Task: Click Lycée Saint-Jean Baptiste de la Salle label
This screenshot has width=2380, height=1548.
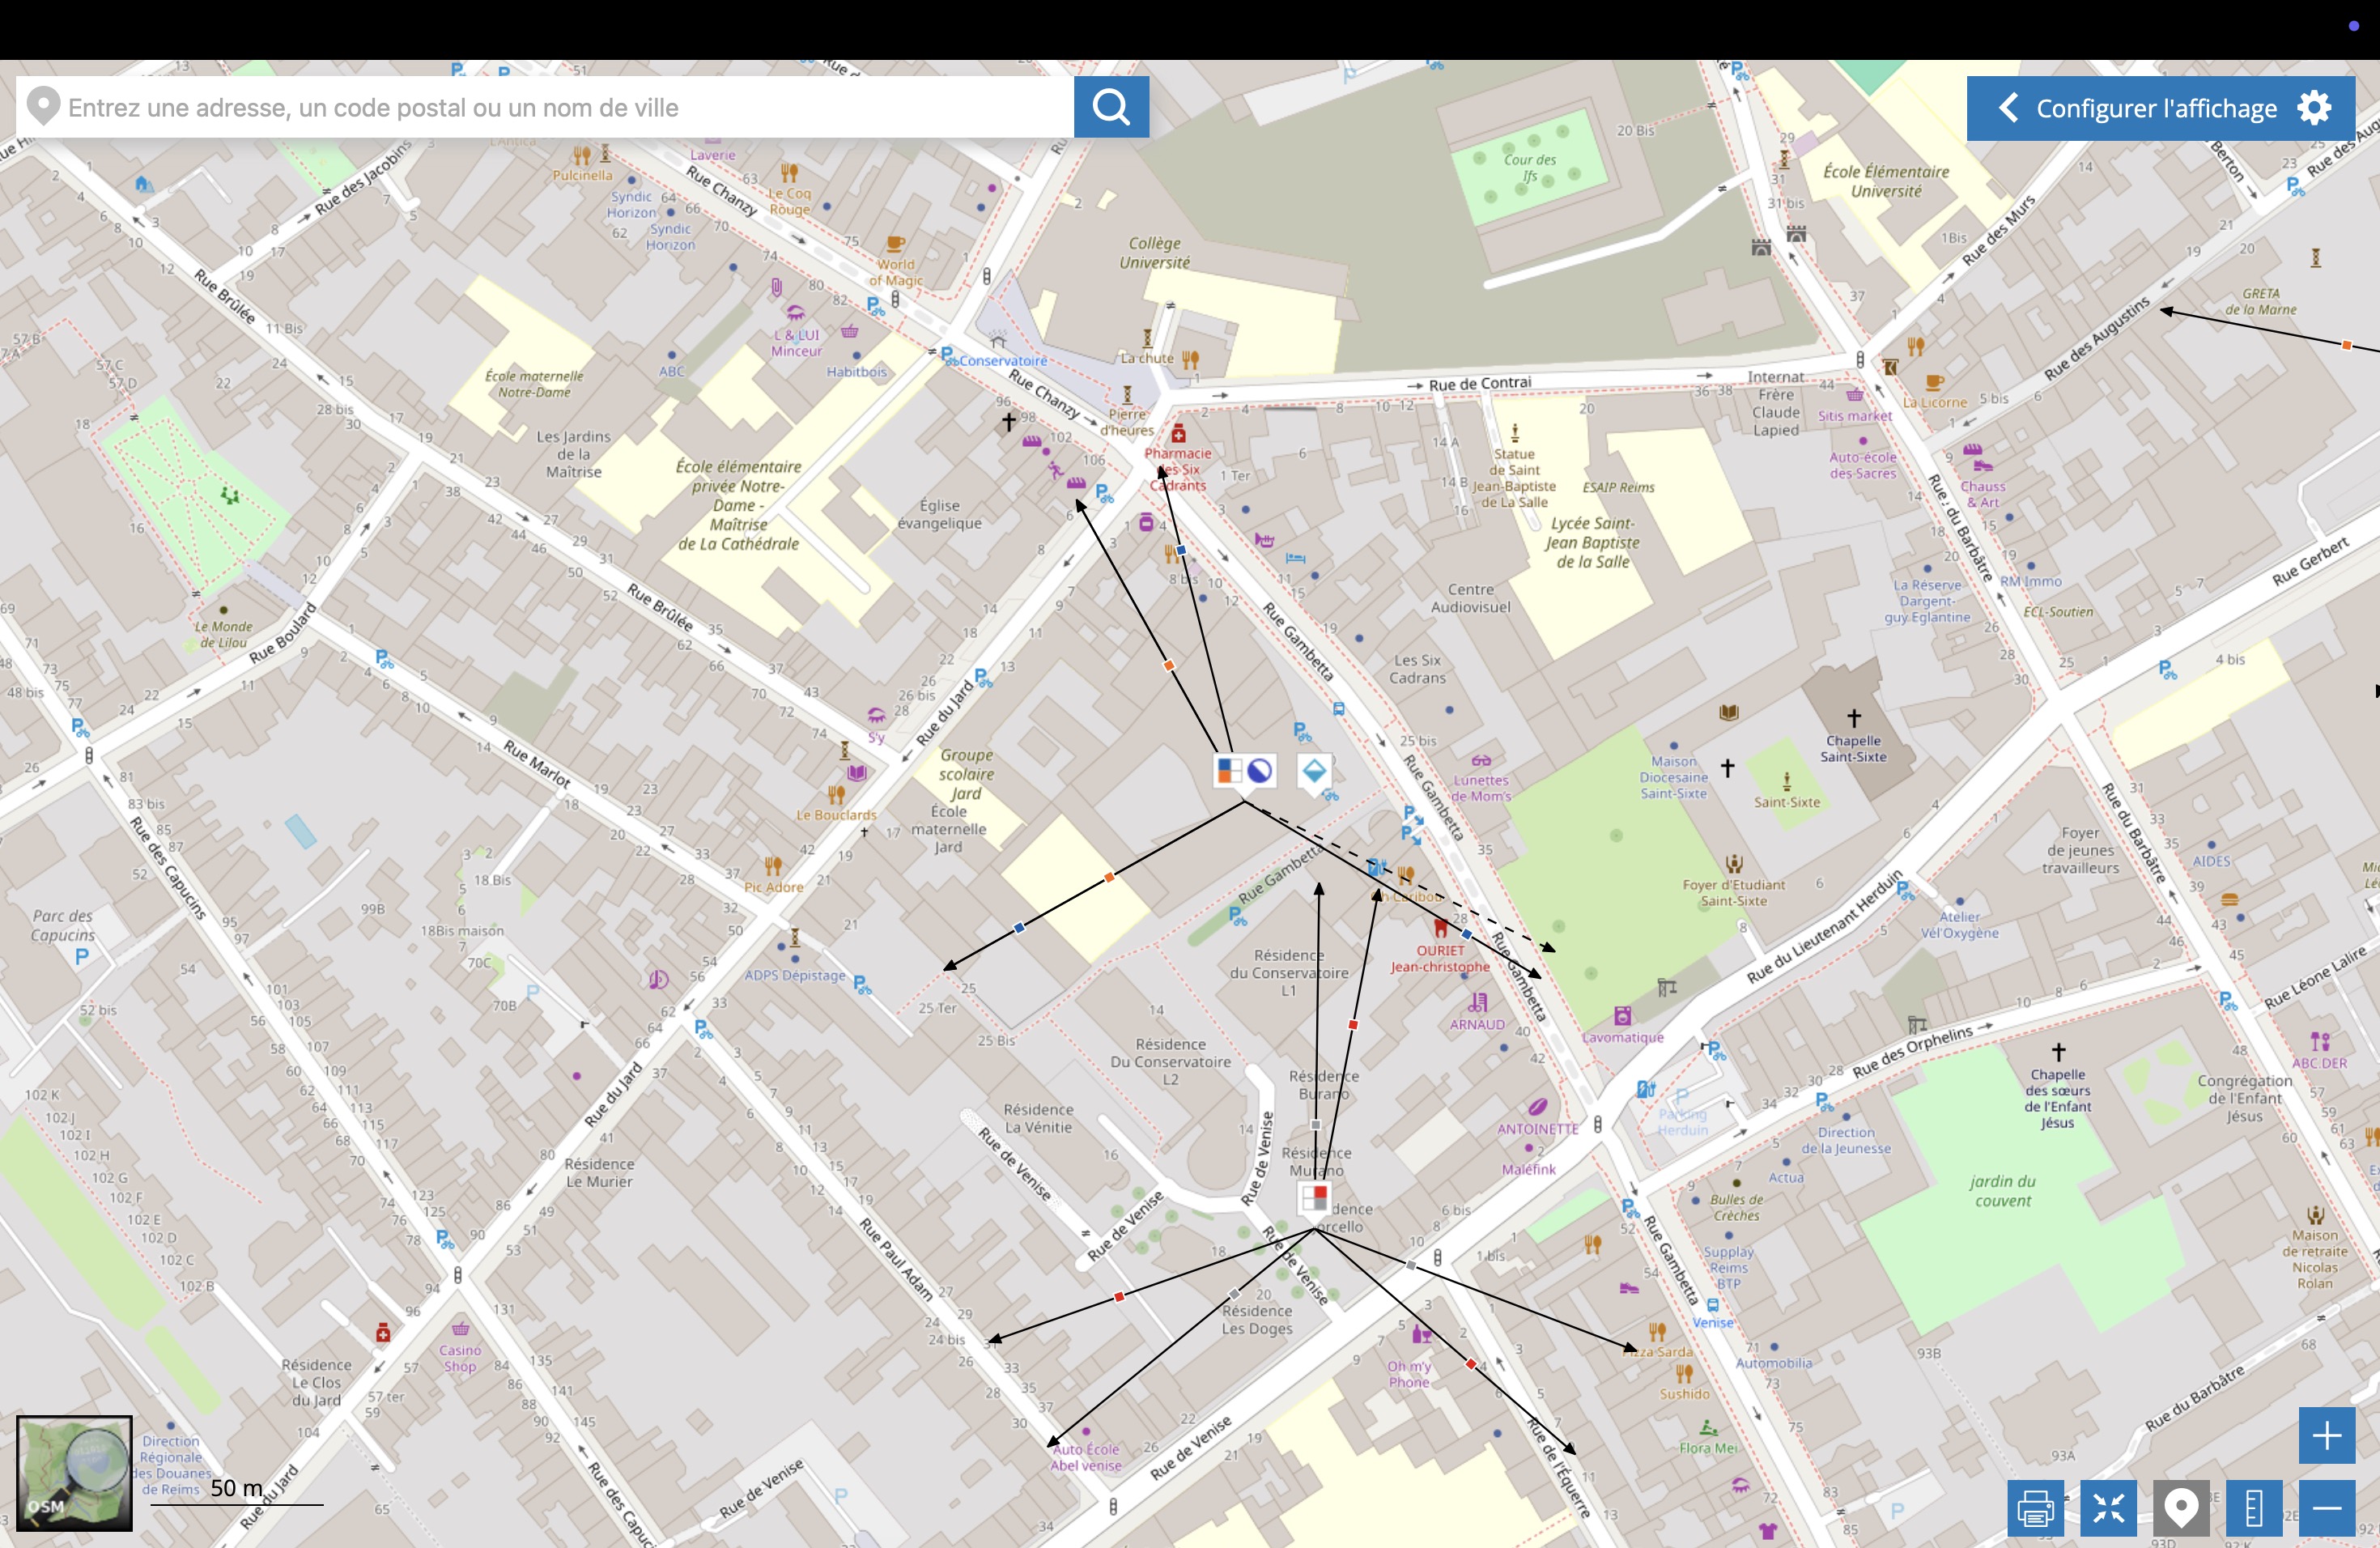Action: point(1592,543)
